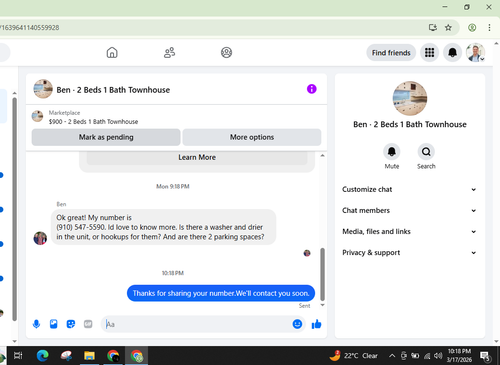Click the $900 - 2 Beds listing text
Screen dimensions: 500x365
click(x=93, y=122)
